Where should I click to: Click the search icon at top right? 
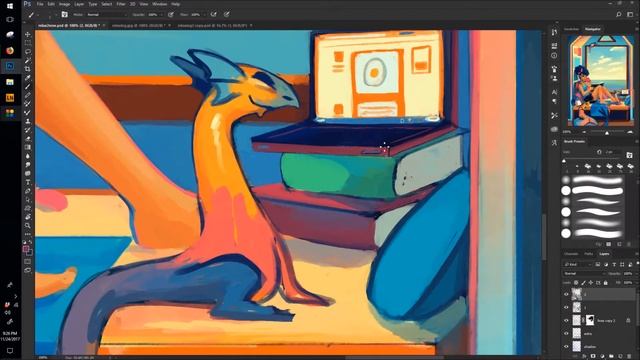[619, 14]
